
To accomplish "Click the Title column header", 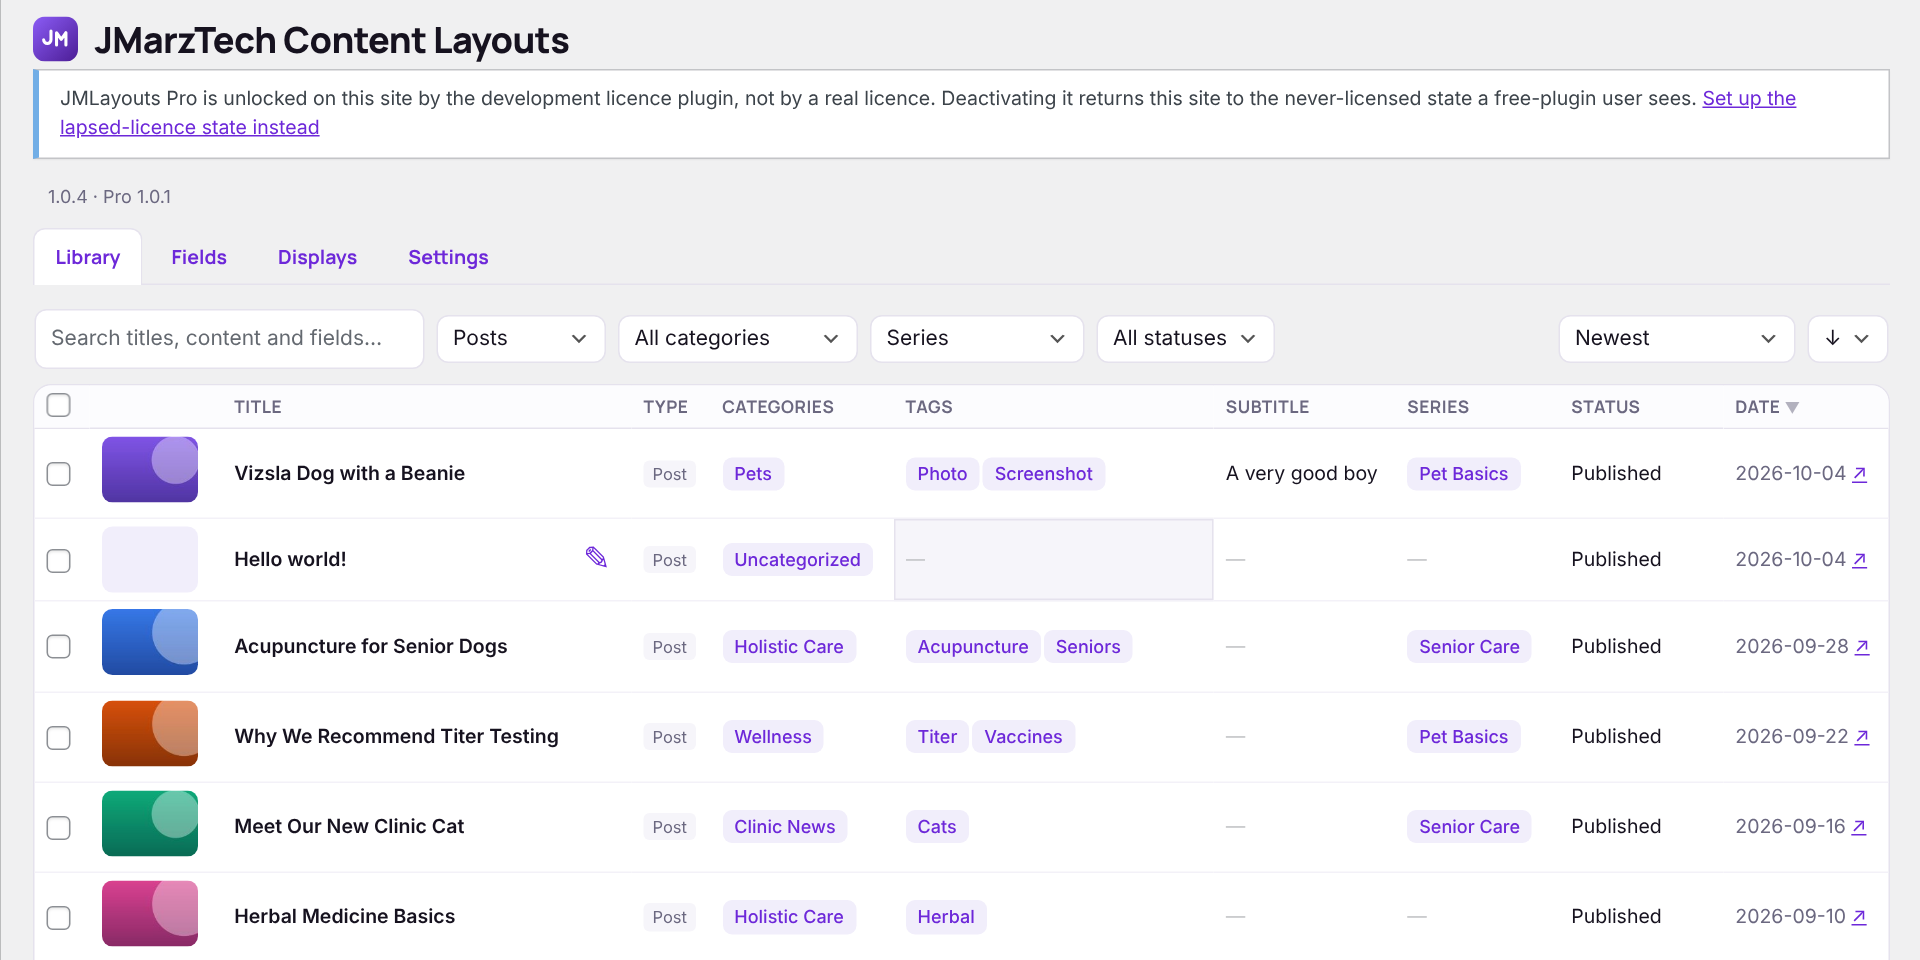I will (x=258, y=407).
